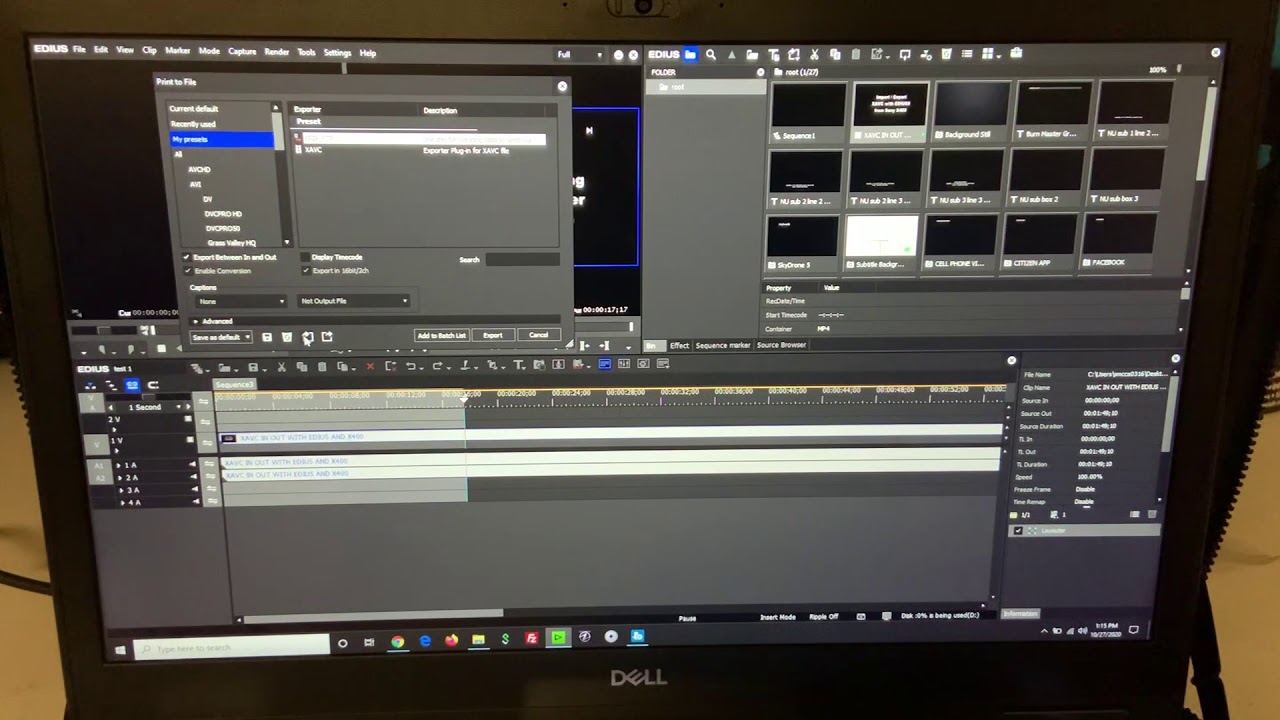1280x720 pixels.
Task: Click the Export button
Action: [493, 335]
